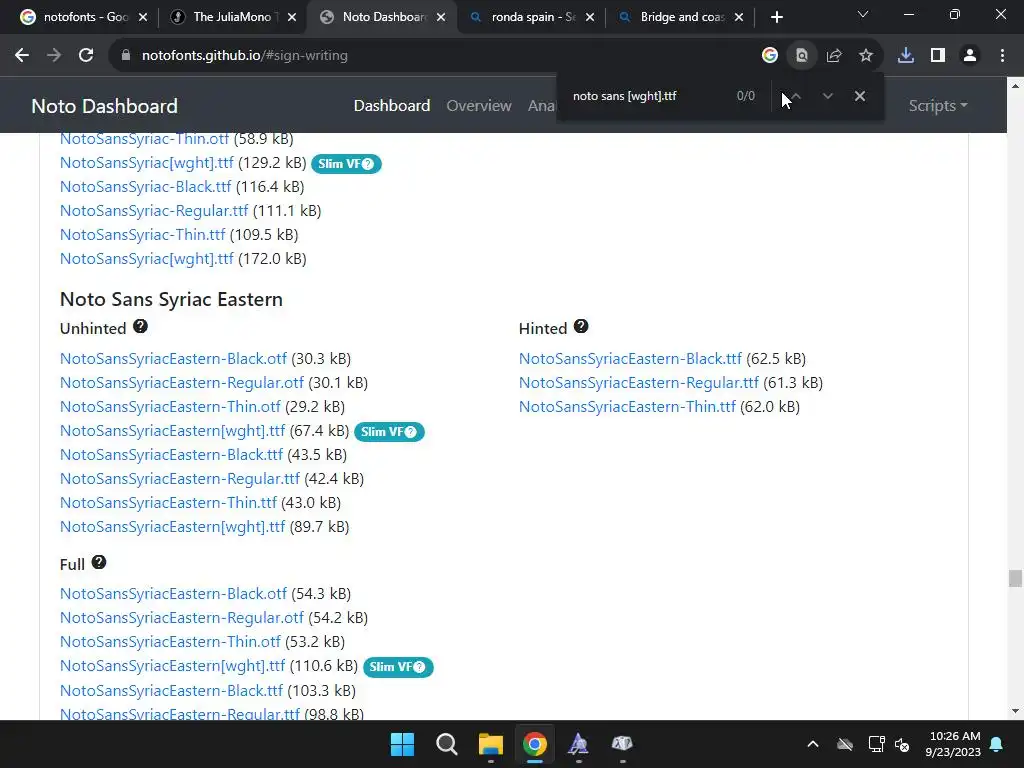Viewport: 1024px width, 768px height.
Task: Open the Google account icon in address bar
Action: 770,56
